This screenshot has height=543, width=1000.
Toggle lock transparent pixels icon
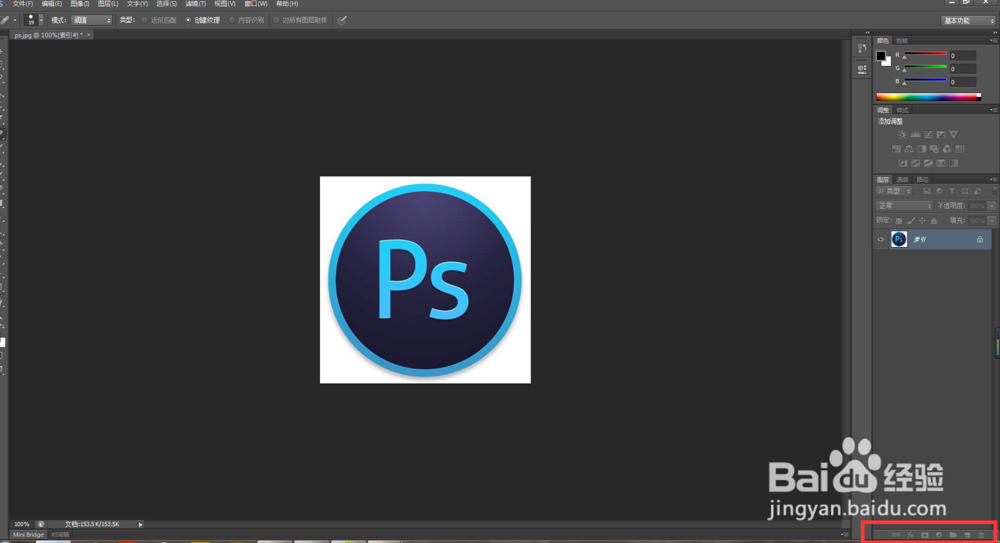coord(899,221)
